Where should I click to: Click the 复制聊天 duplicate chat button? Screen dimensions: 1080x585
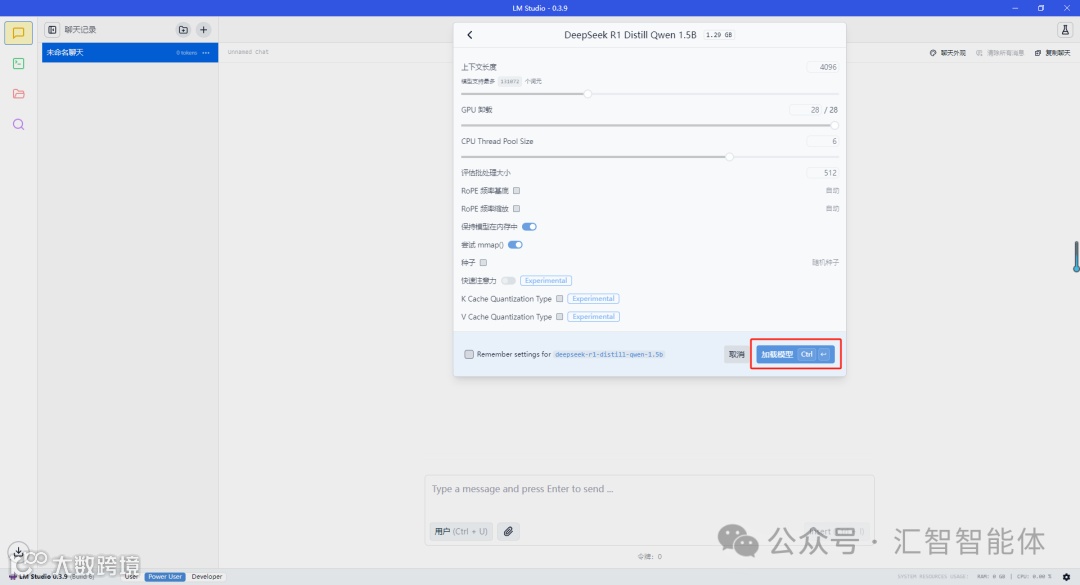[1052, 53]
